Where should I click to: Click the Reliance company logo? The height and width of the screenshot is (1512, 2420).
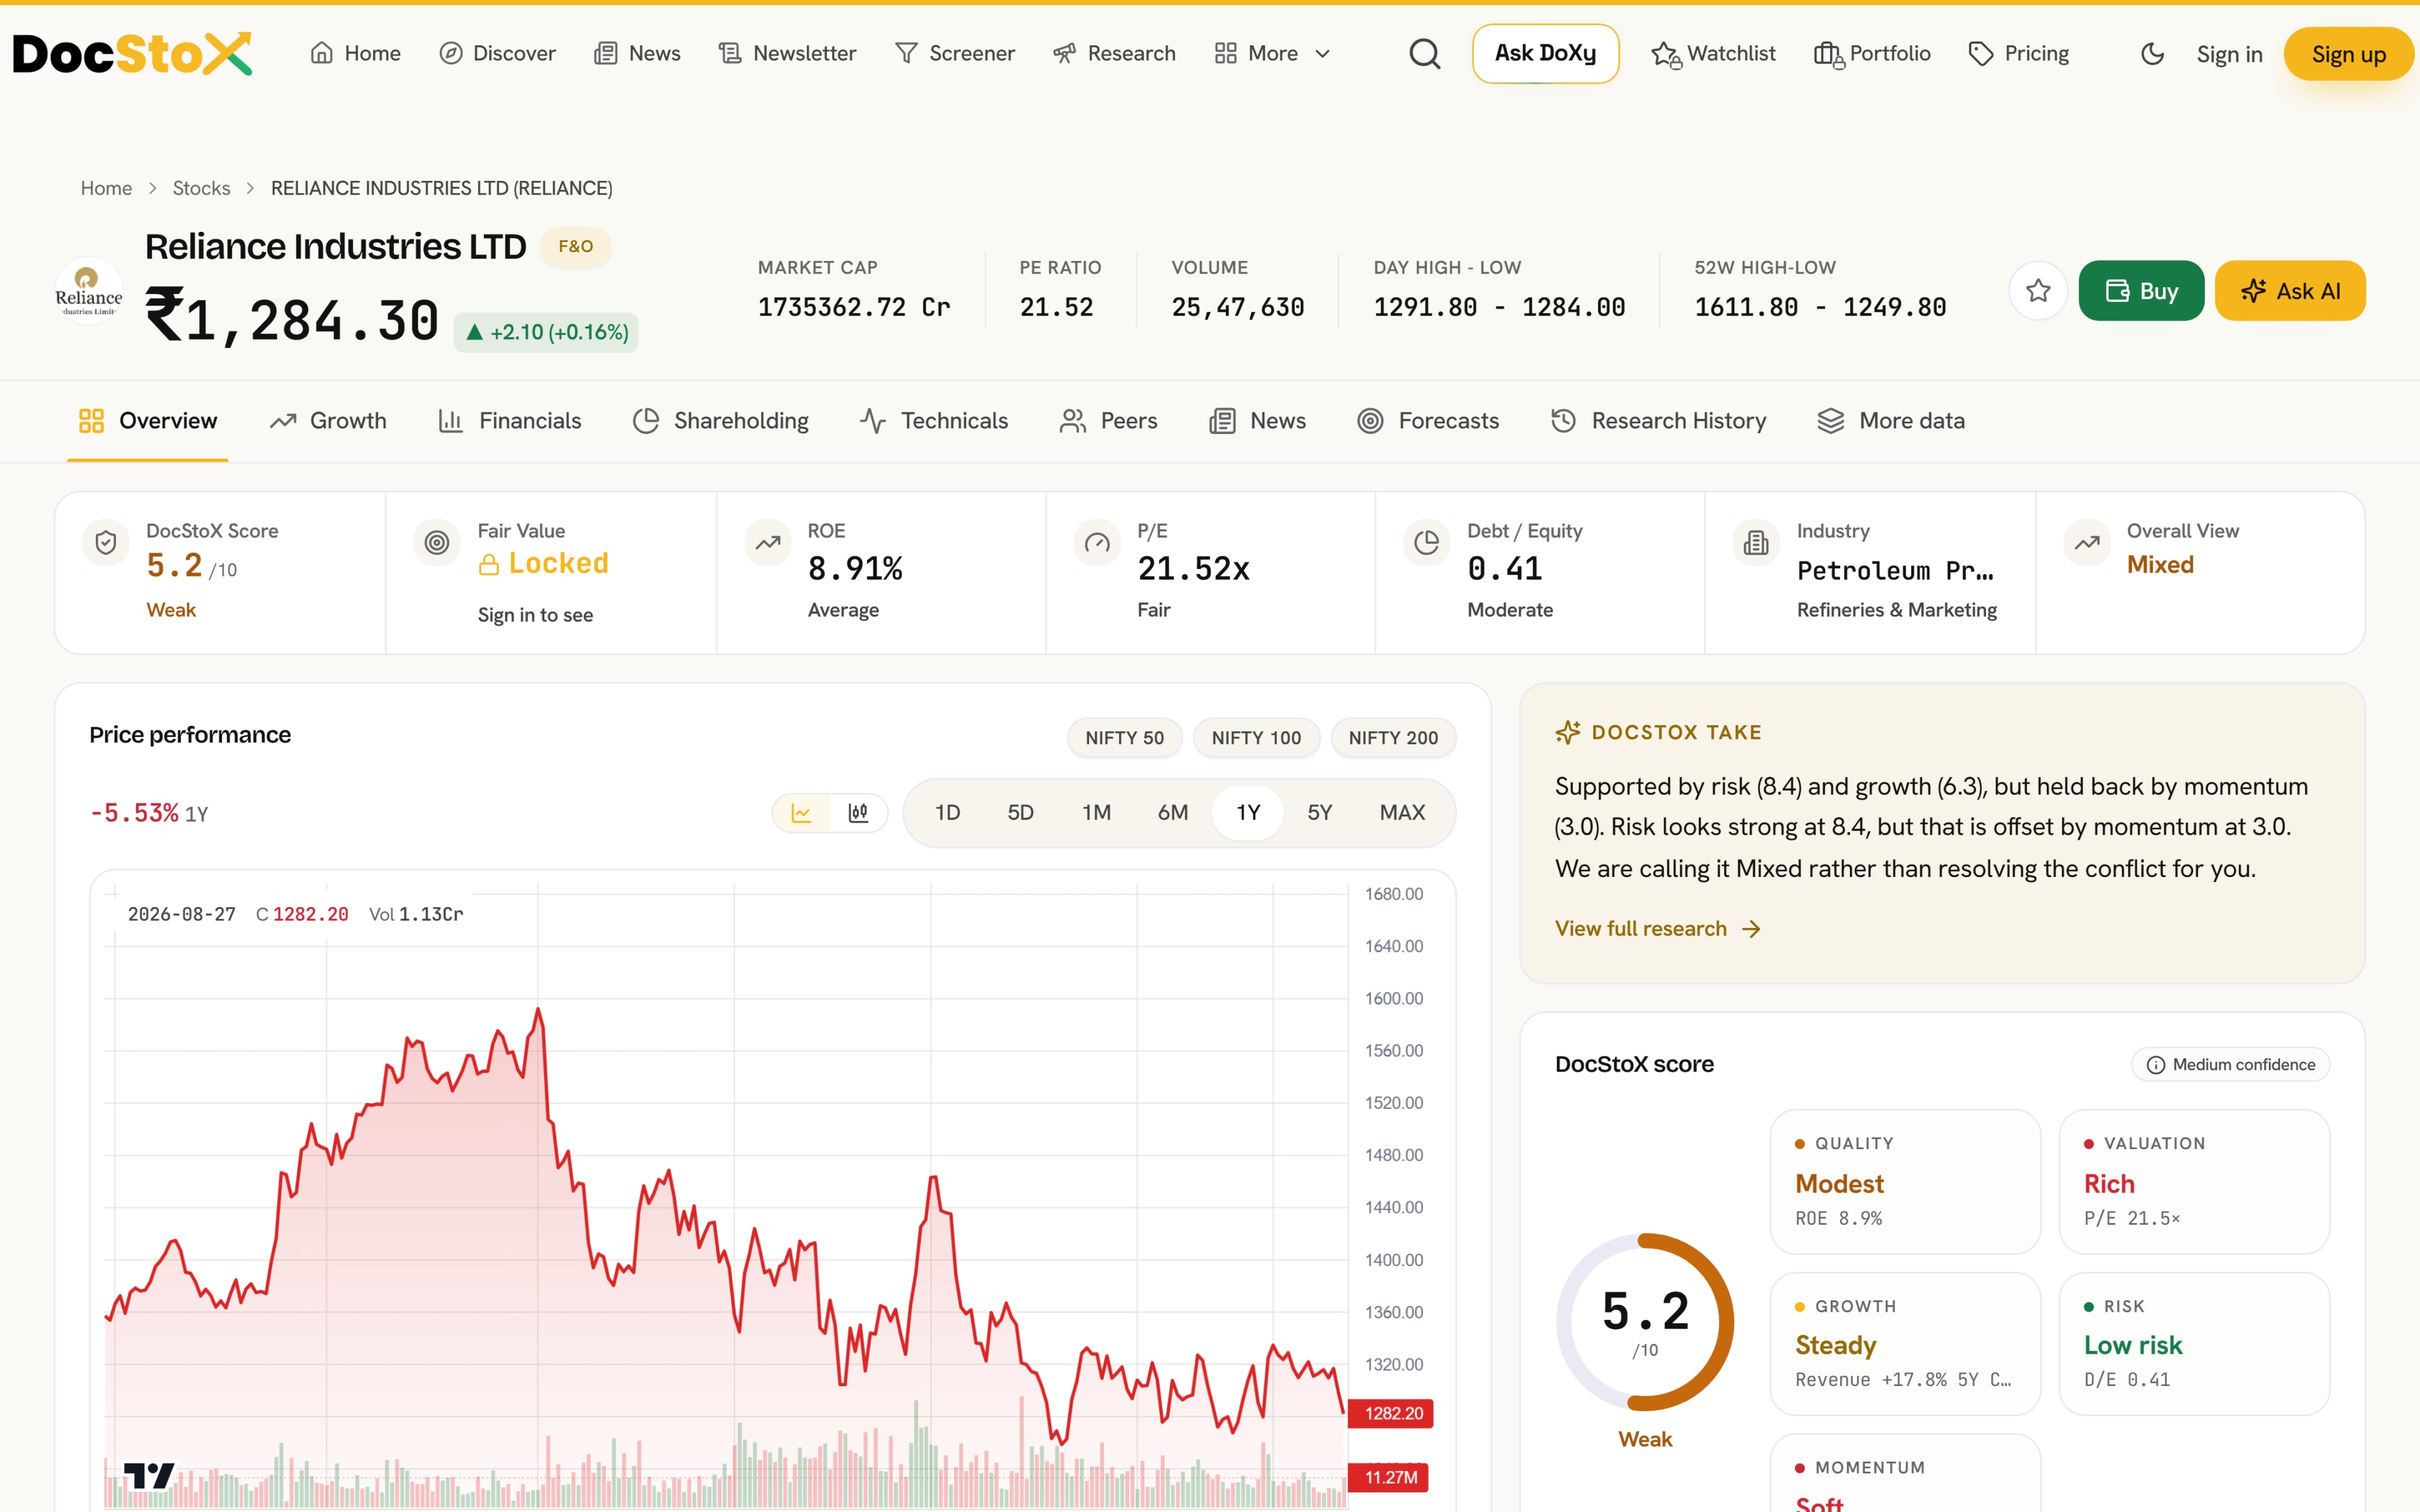pyautogui.click(x=89, y=292)
